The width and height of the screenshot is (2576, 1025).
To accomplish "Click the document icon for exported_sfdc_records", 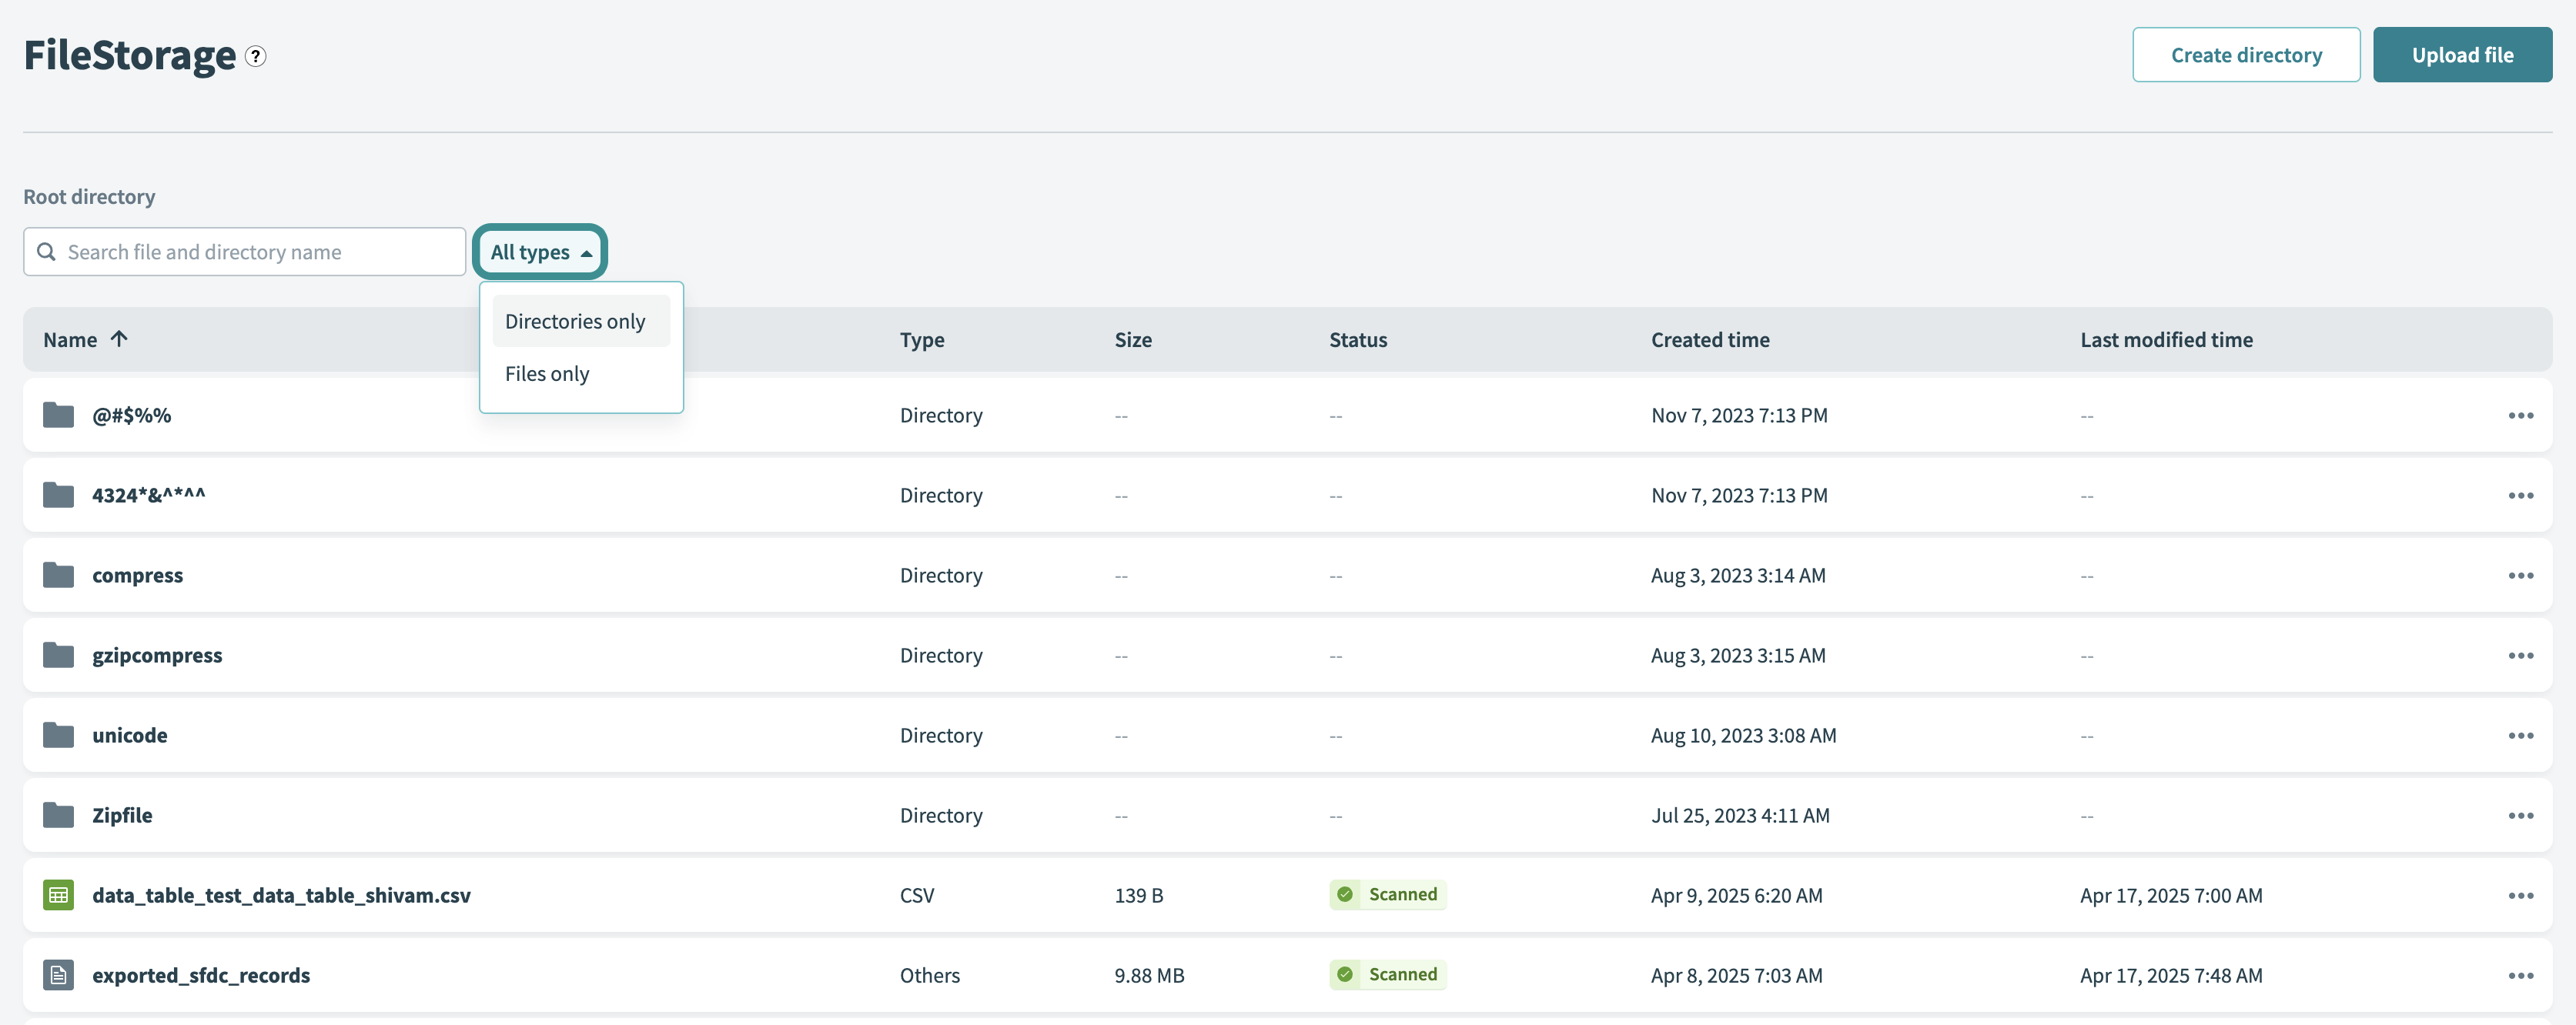I will pos(58,974).
